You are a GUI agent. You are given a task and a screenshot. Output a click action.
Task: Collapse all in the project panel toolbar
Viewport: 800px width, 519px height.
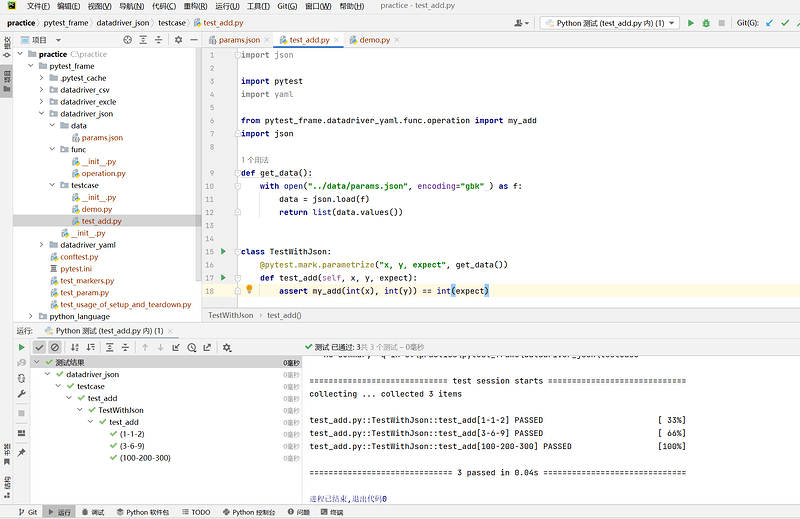coord(159,40)
